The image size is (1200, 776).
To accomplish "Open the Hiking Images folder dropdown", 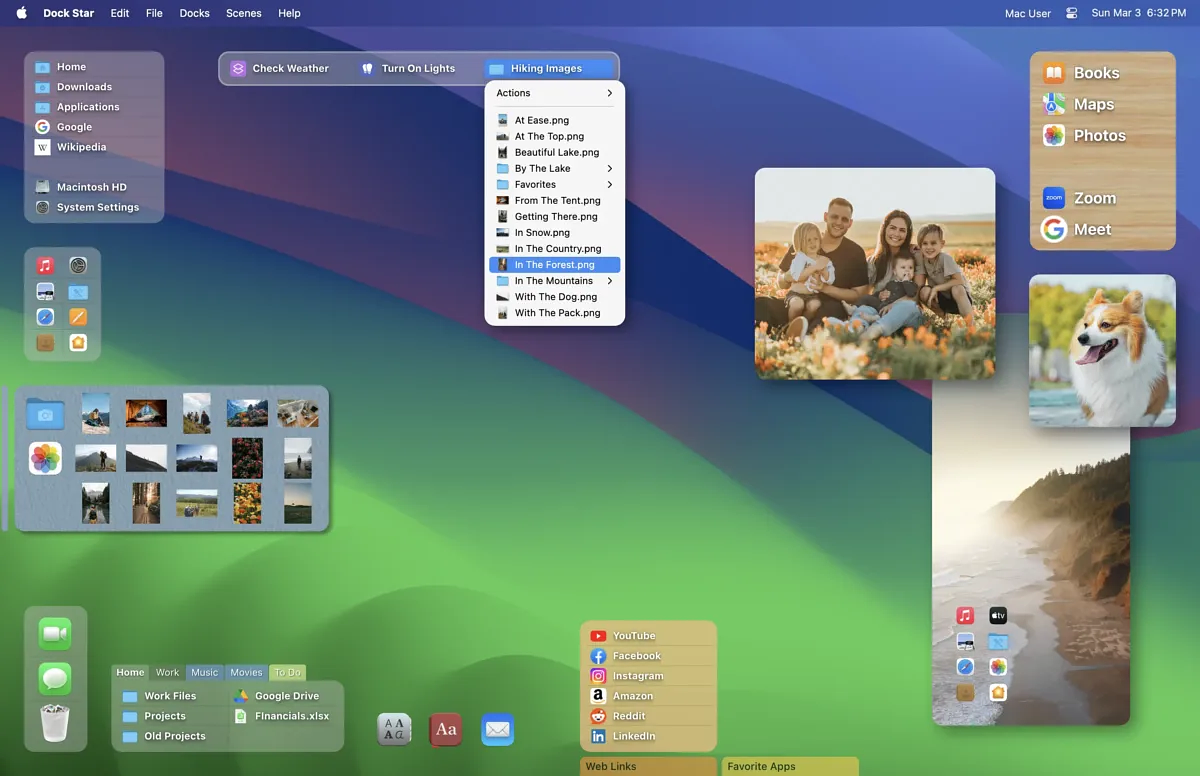I will tap(547, 68).
